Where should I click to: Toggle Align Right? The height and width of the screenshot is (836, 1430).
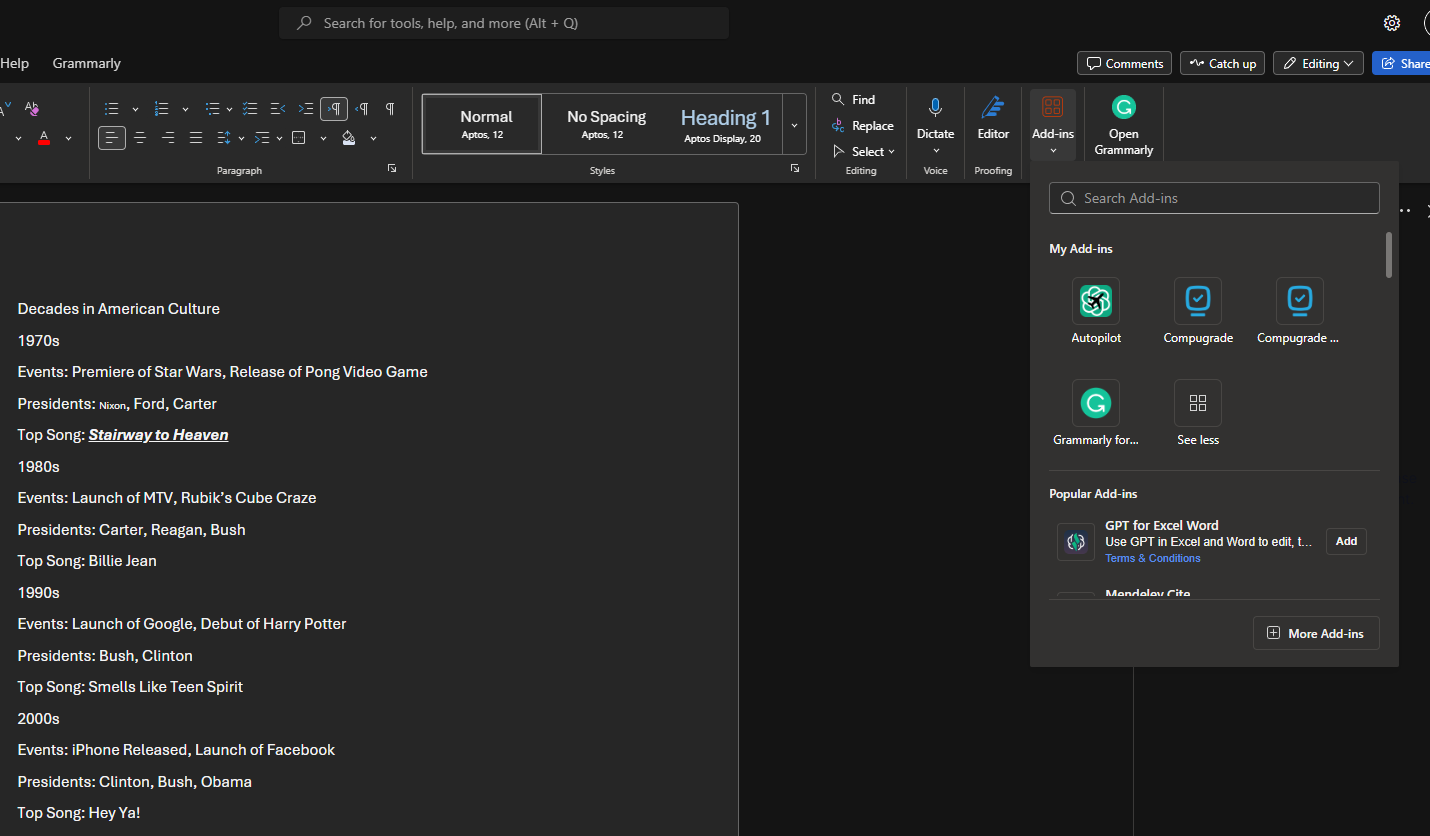(x=168, y=138)
